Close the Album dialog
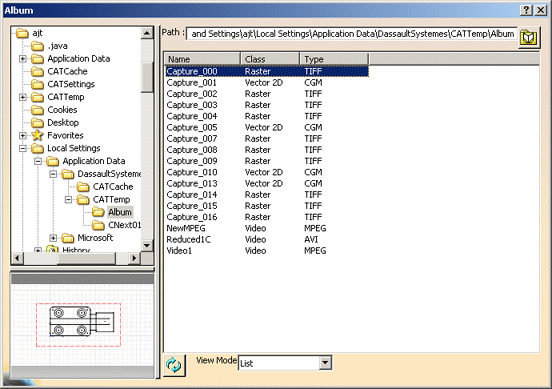Viewport: 552px width, 389px height. [x=540, y=10]
